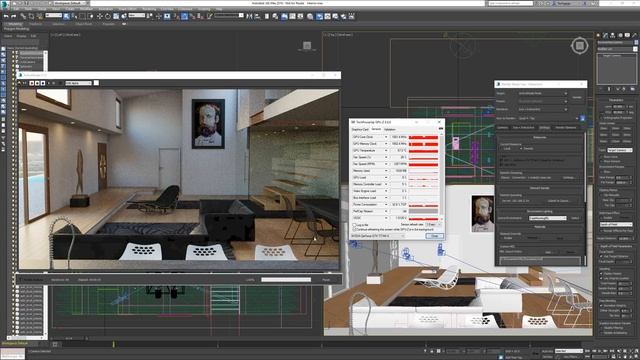Viewport: 640px width, 360px height.
Task: Click the Use Pivot Point Center icon
Action: coord(150,16)
